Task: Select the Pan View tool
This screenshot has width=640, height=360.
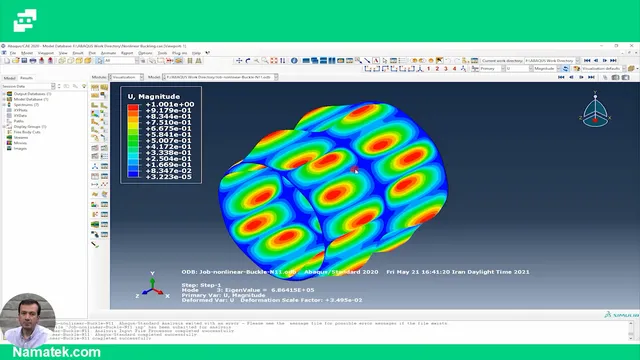Action: [239, 60]
